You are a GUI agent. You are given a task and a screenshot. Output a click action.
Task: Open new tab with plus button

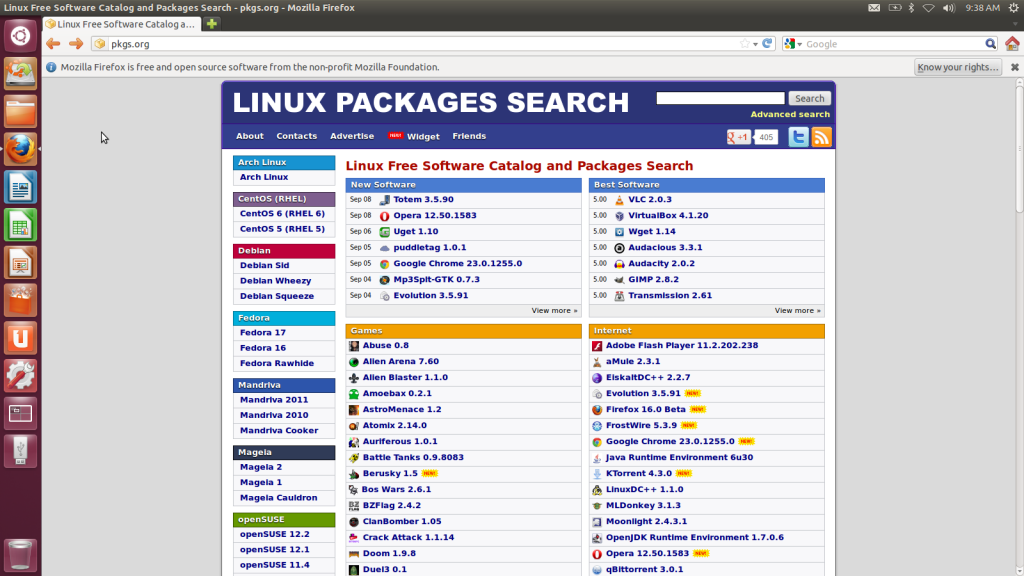click(x=212, y=24)
